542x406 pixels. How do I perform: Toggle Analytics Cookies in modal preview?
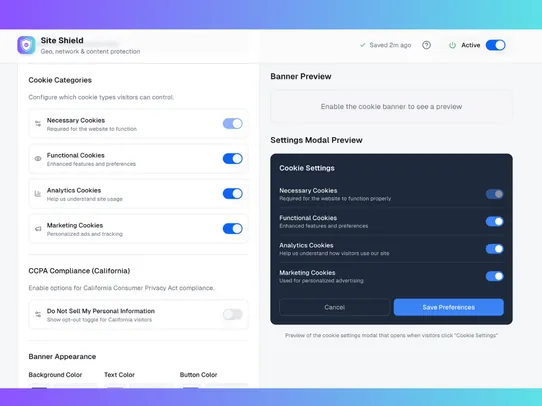coord(495,249)
